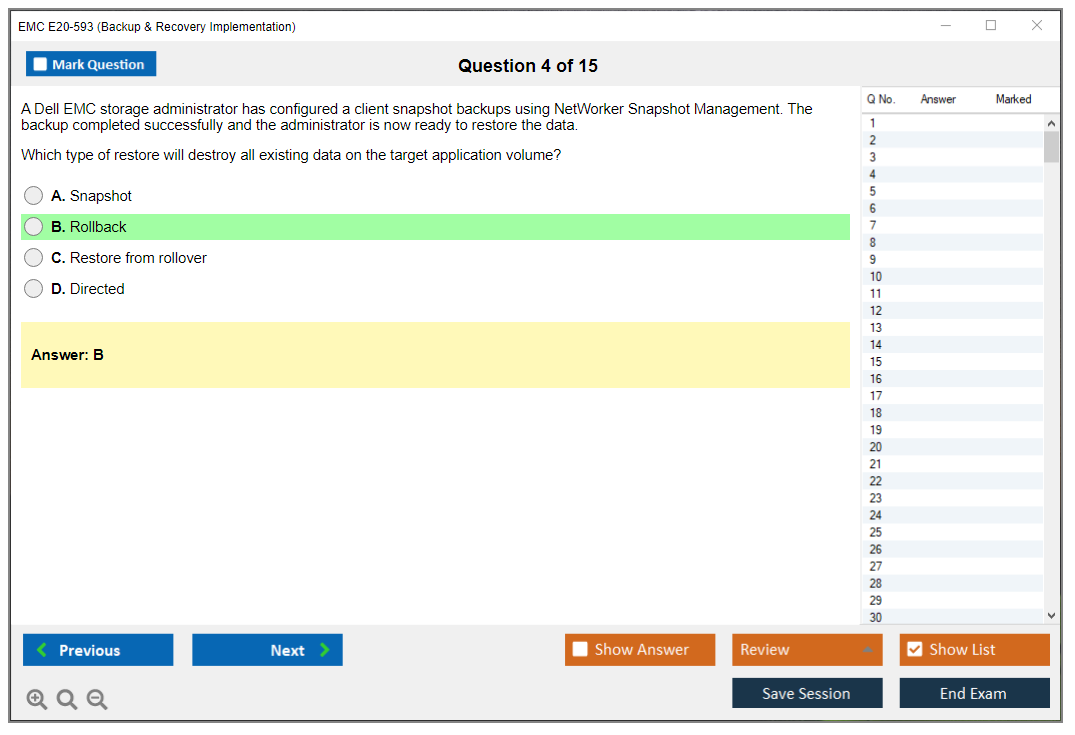
Task: Click the zoom in magnifier icon
Action: [x=37, y=700]
